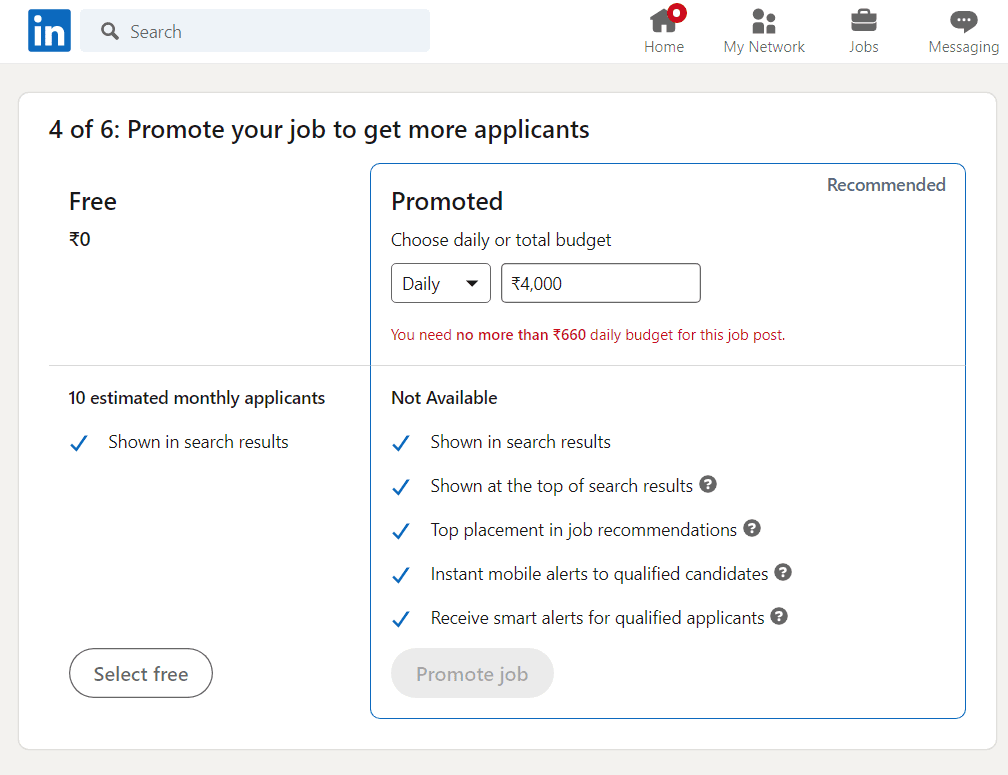This screenshot has width=1008, height=775.
Task: Click the search magnifier icon
Action: coord(110,32)
